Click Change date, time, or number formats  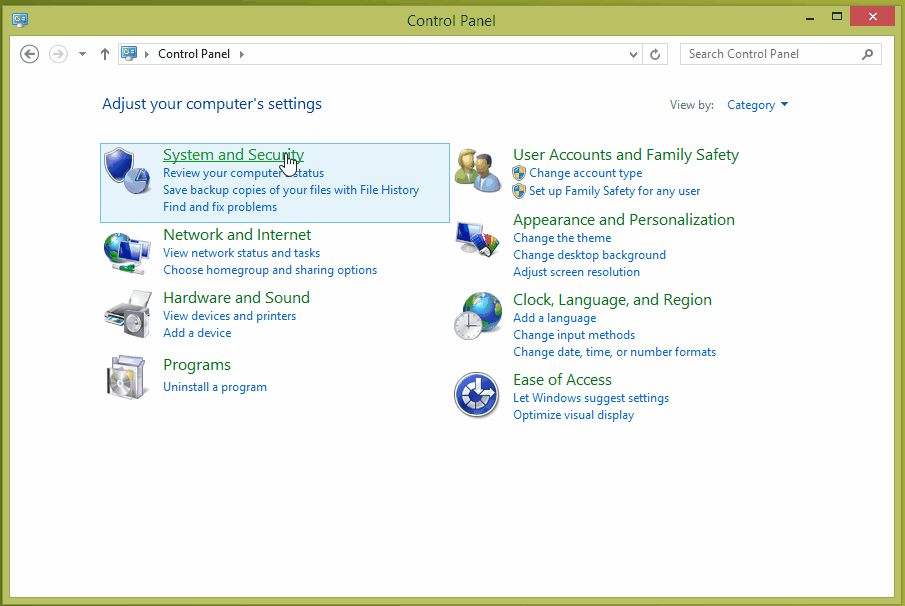614,352
